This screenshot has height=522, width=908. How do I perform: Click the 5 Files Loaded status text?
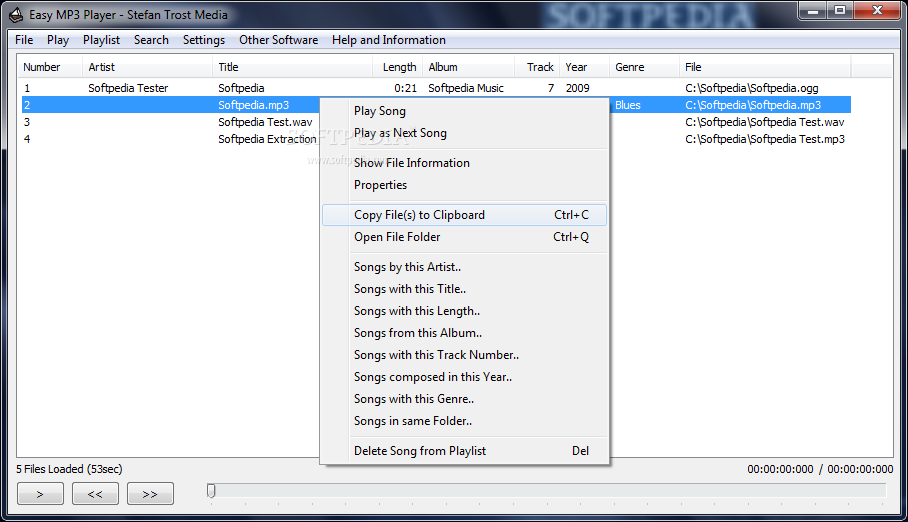69,469
